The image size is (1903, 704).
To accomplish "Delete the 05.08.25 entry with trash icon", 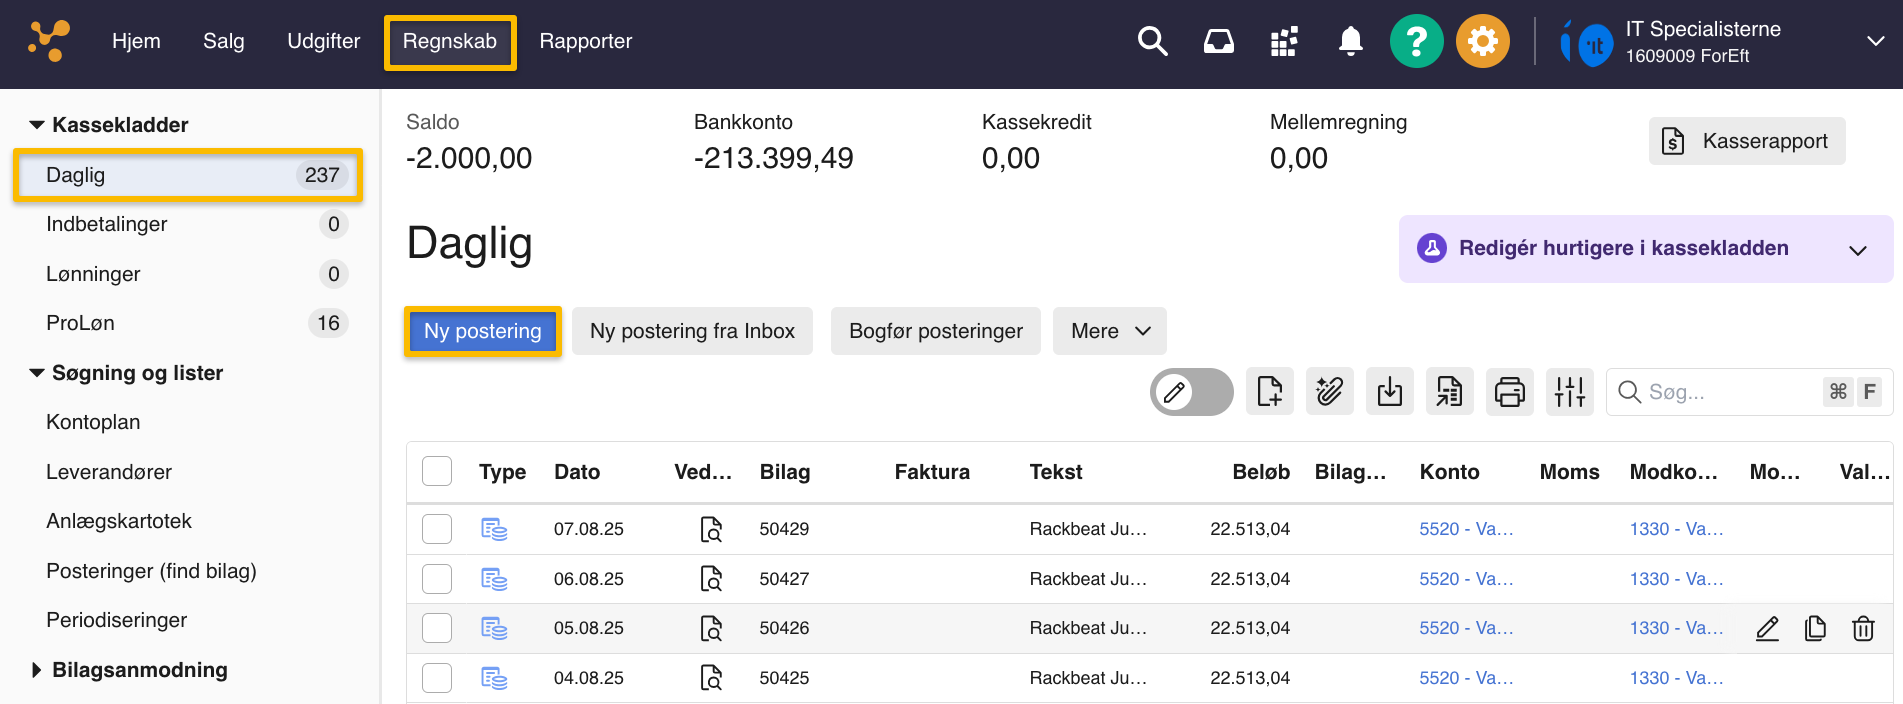I will pyautogui.click(x=1862, y=628).
